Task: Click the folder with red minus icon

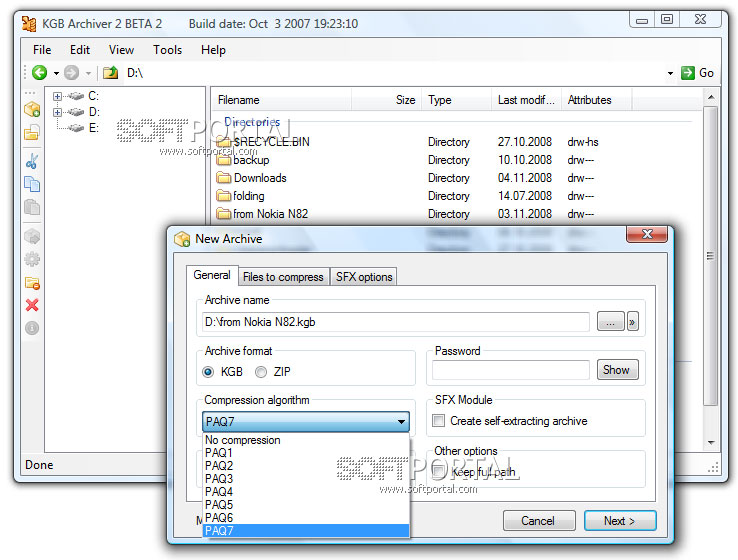Action: click(x=32, y=282)
